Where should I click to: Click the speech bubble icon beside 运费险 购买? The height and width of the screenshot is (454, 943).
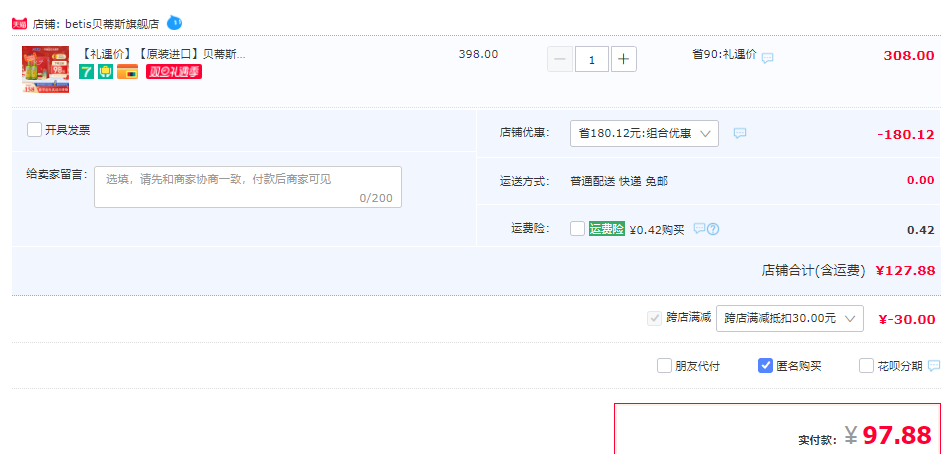[699, 229]
